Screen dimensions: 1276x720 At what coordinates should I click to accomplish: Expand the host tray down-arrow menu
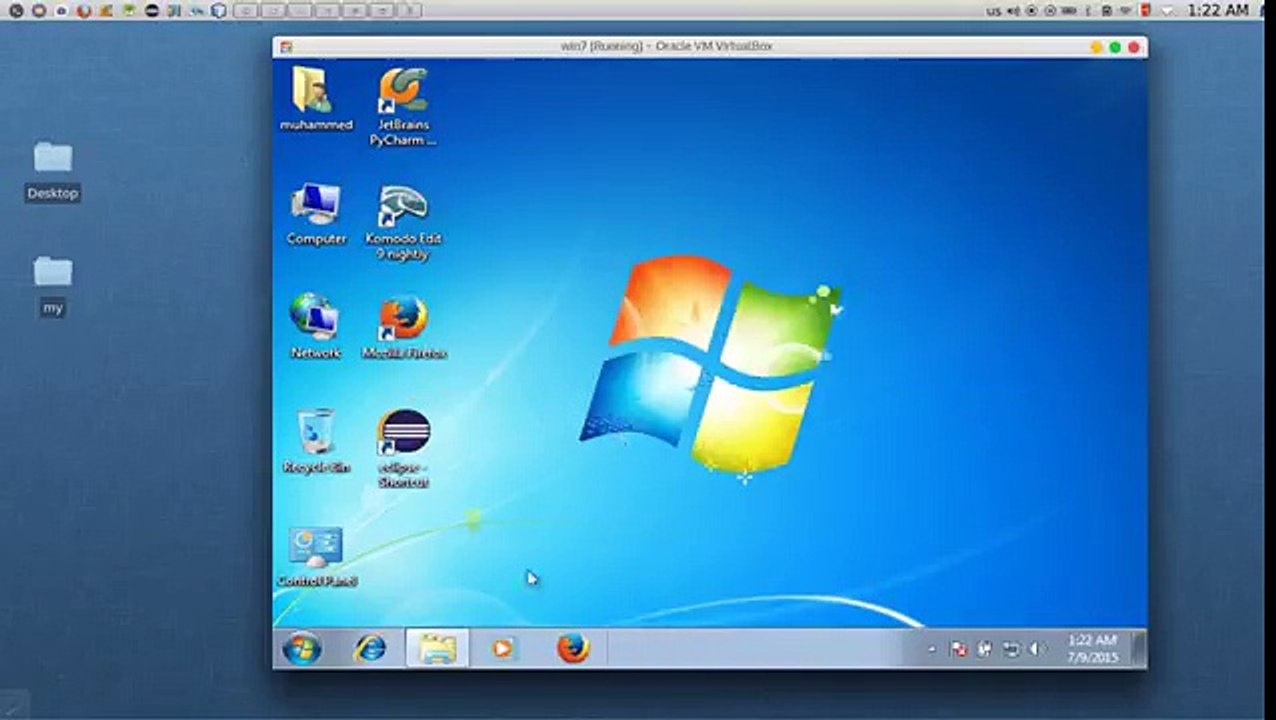point(1167,11)
